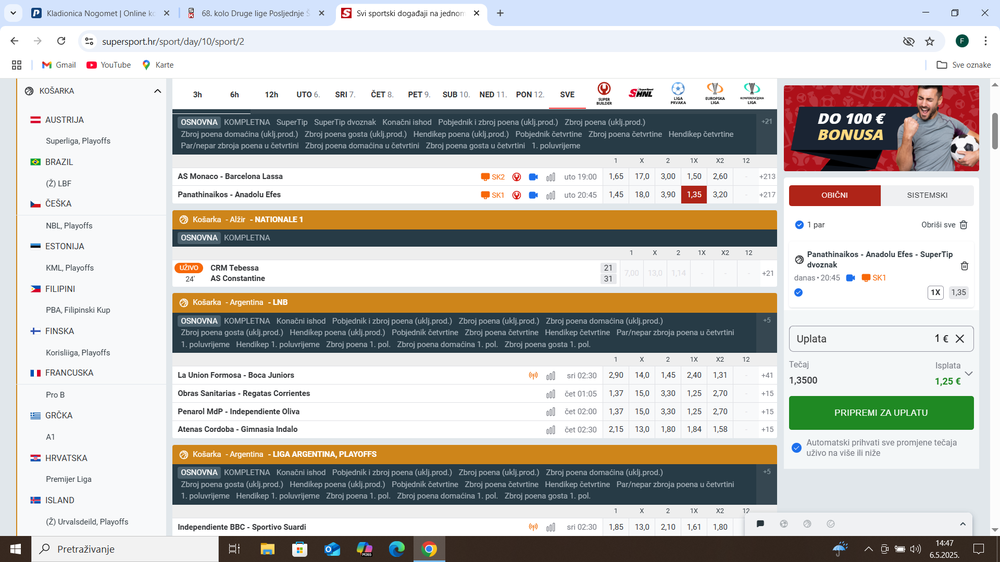Open live radio icon for Independiente BBC
Image resolution: width=1000 pixels, height=562 pixels.
(x=533, y=528)
